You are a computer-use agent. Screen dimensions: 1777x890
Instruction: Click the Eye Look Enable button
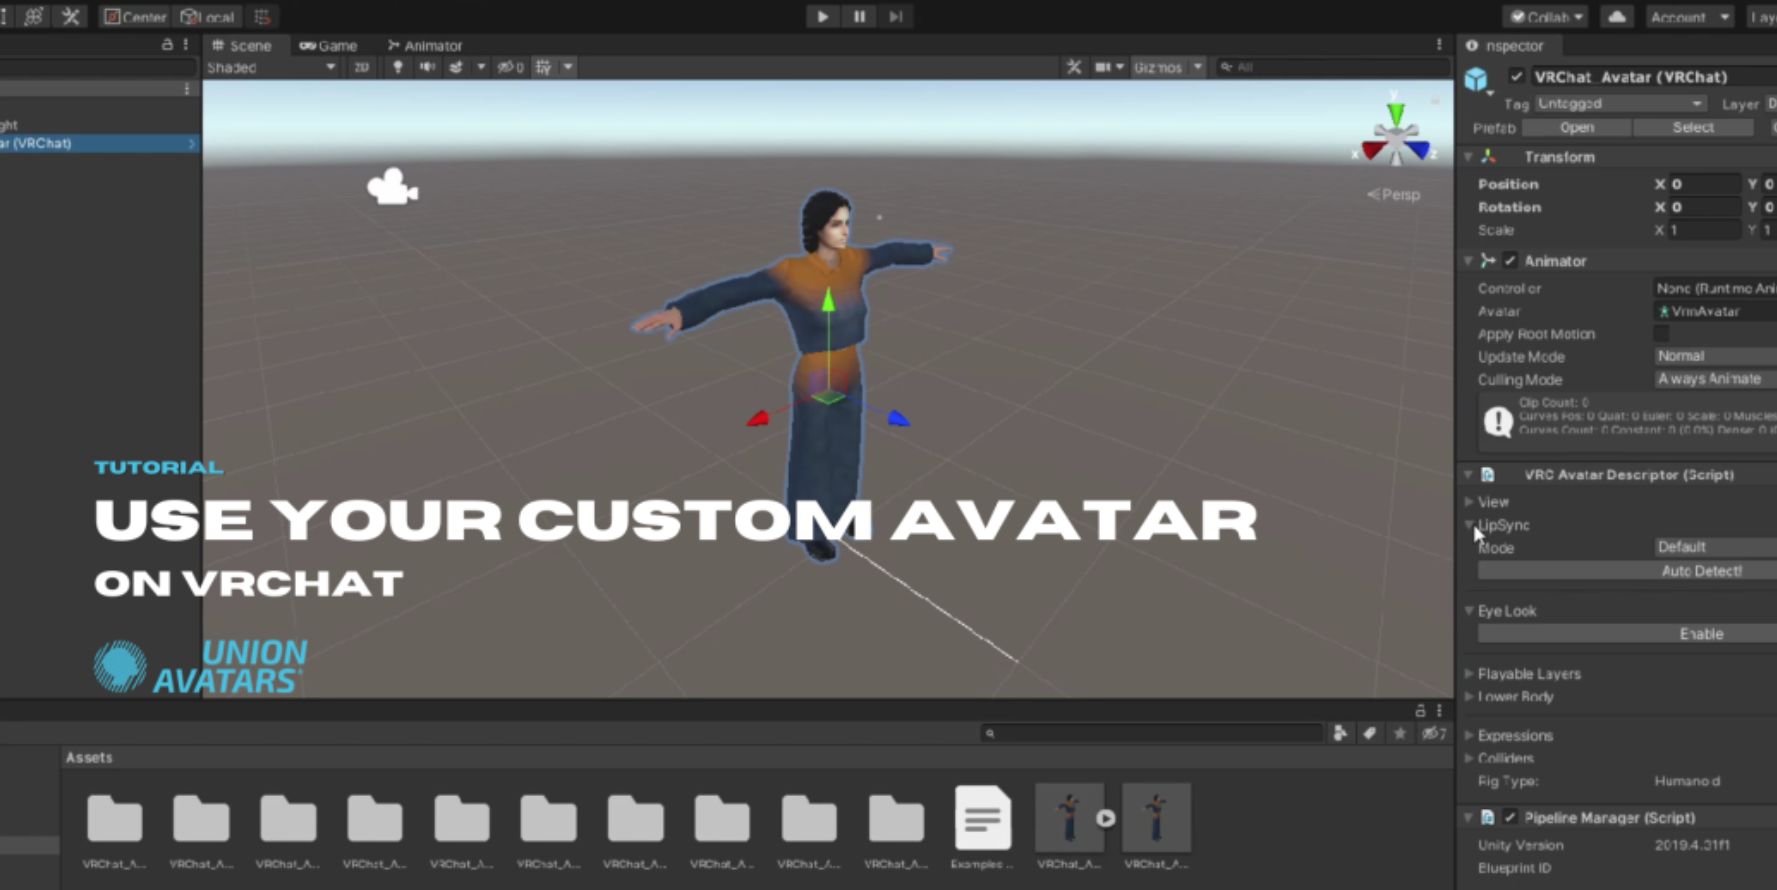pos(1627,634)
